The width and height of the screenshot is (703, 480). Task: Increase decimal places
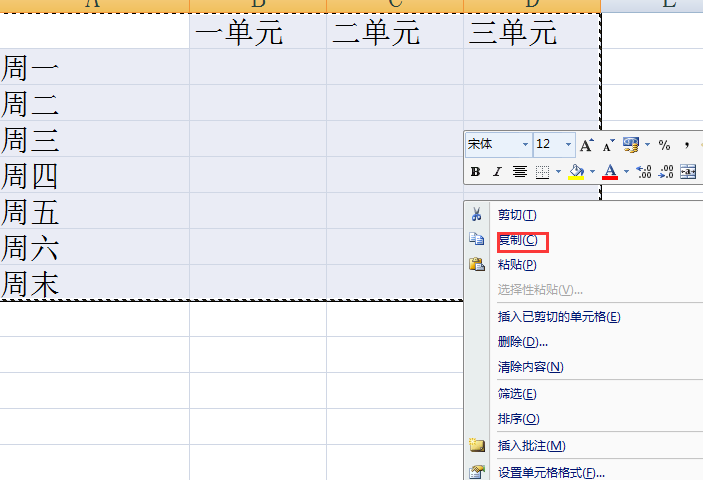644,172
